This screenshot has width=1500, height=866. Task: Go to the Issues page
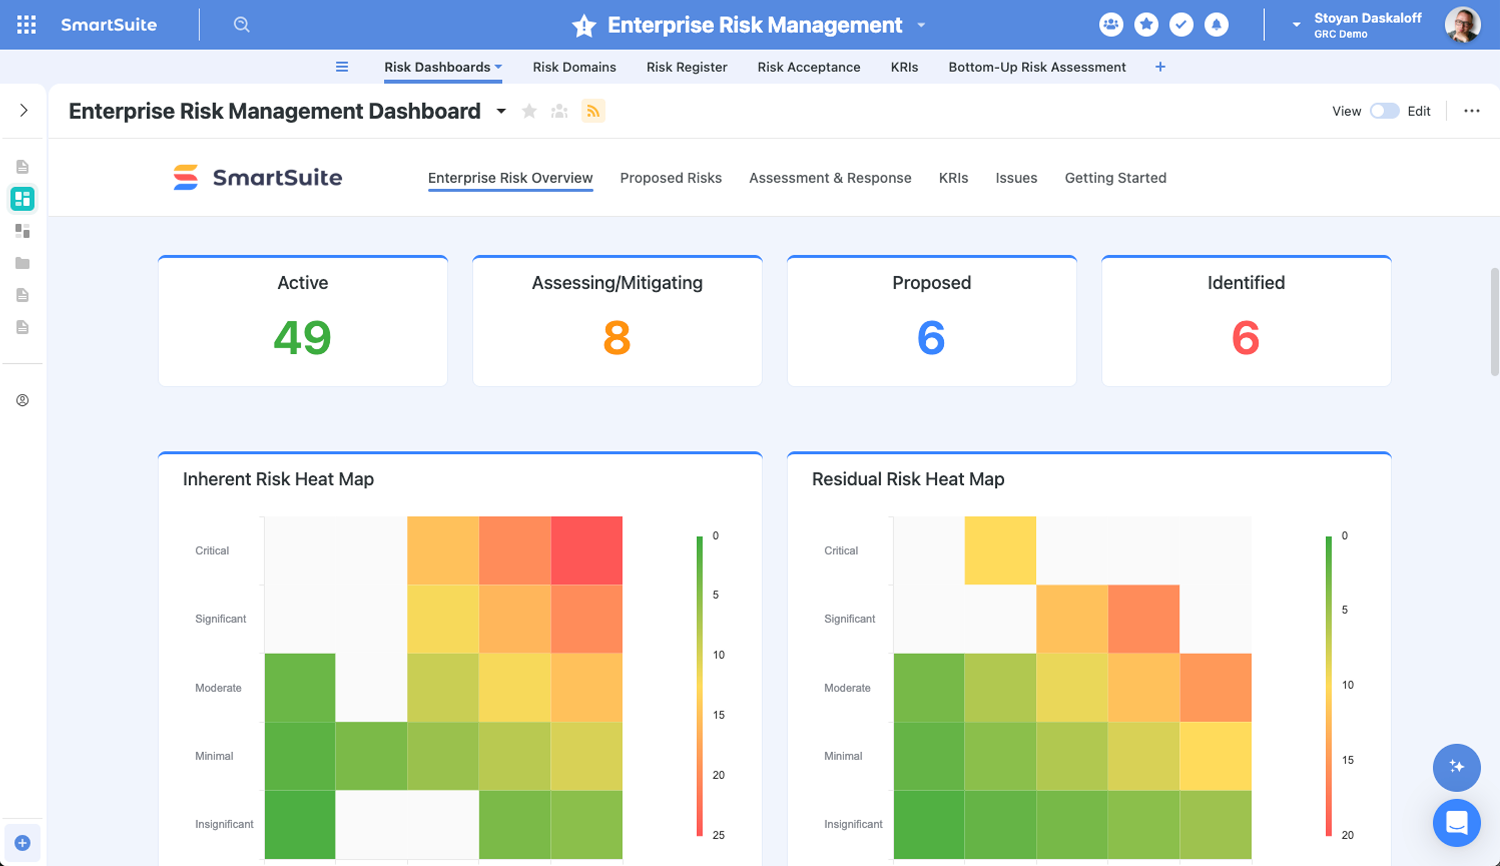[x=1016, y=178]
